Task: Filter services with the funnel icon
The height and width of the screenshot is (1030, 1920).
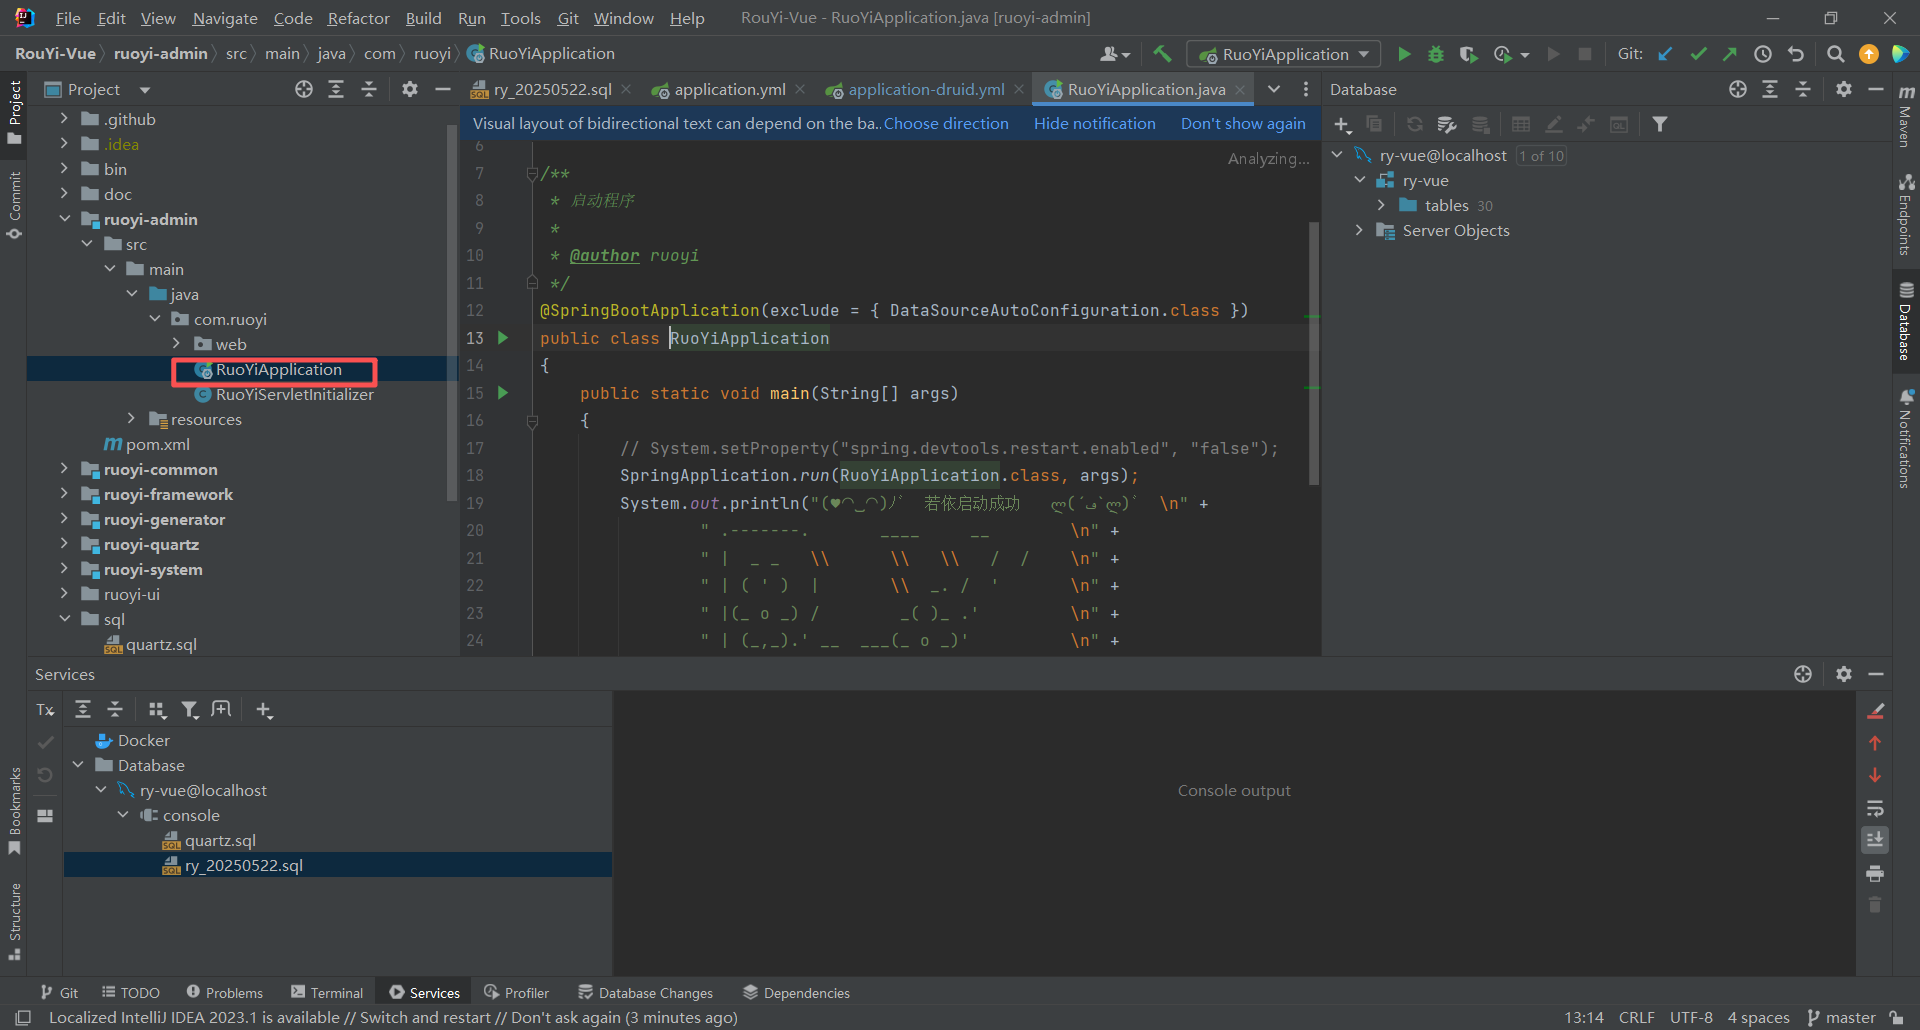Action: click(x=190, y=709)
